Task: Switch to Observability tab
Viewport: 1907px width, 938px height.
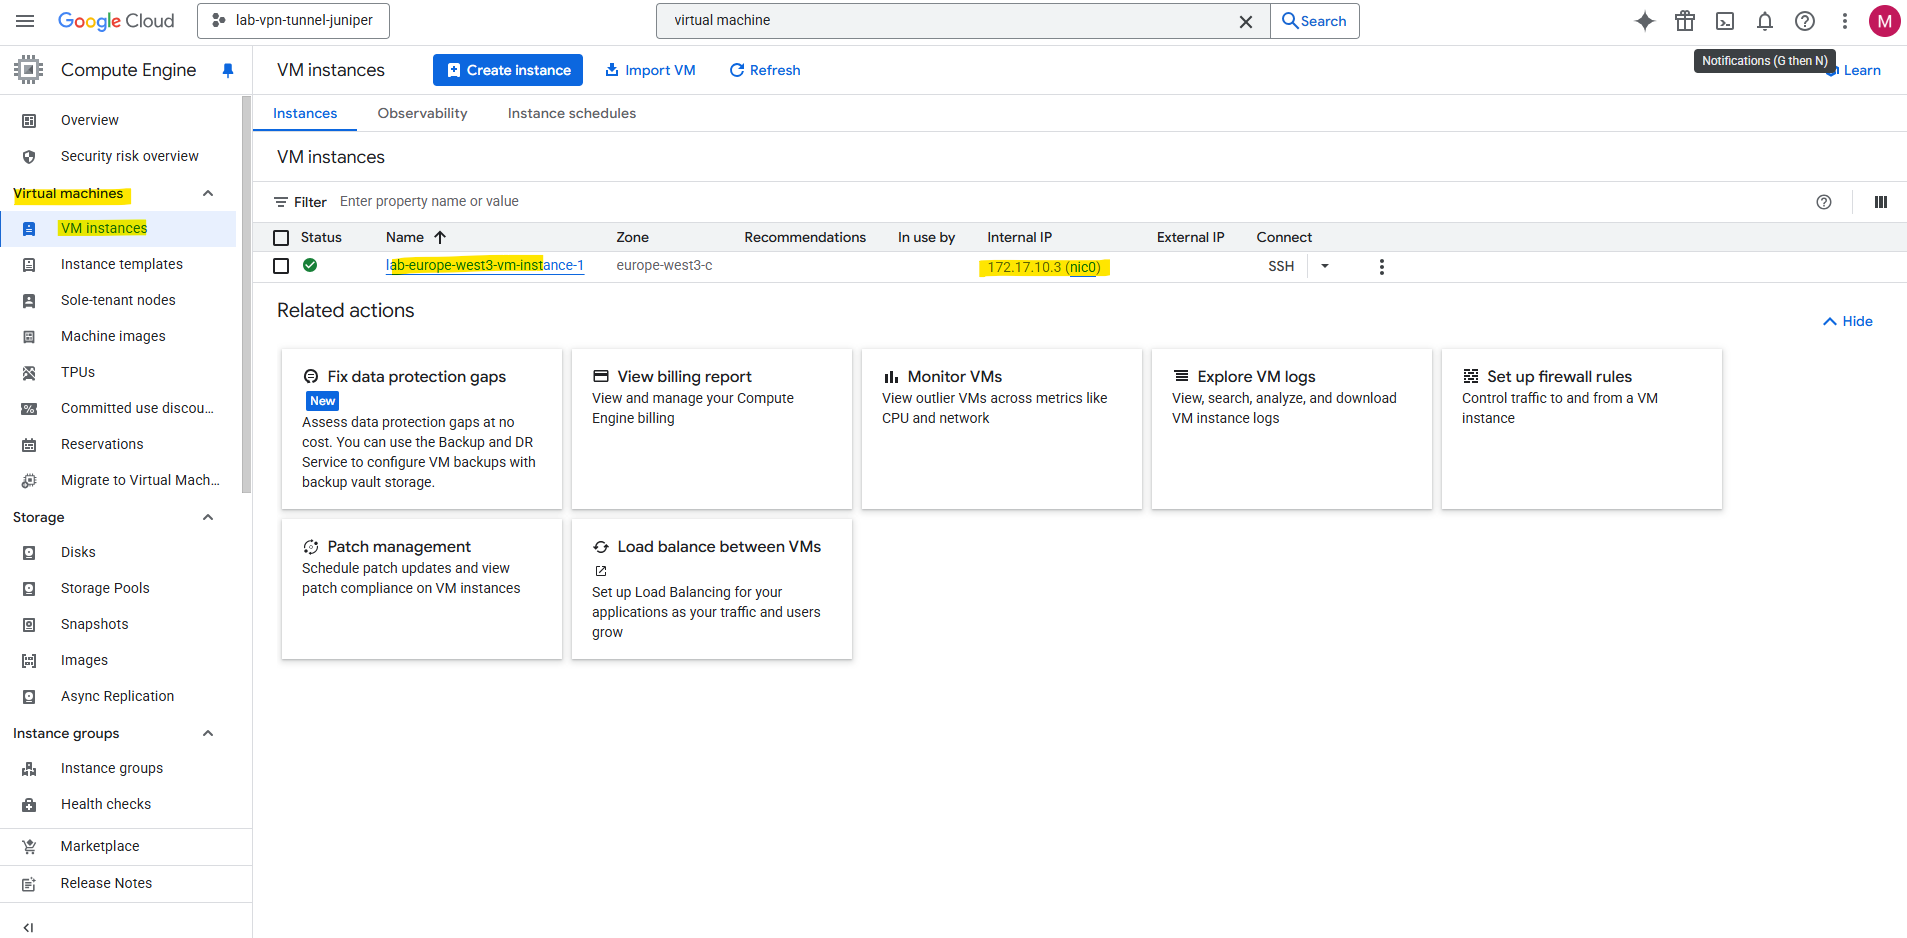Action: pos(422,113)
